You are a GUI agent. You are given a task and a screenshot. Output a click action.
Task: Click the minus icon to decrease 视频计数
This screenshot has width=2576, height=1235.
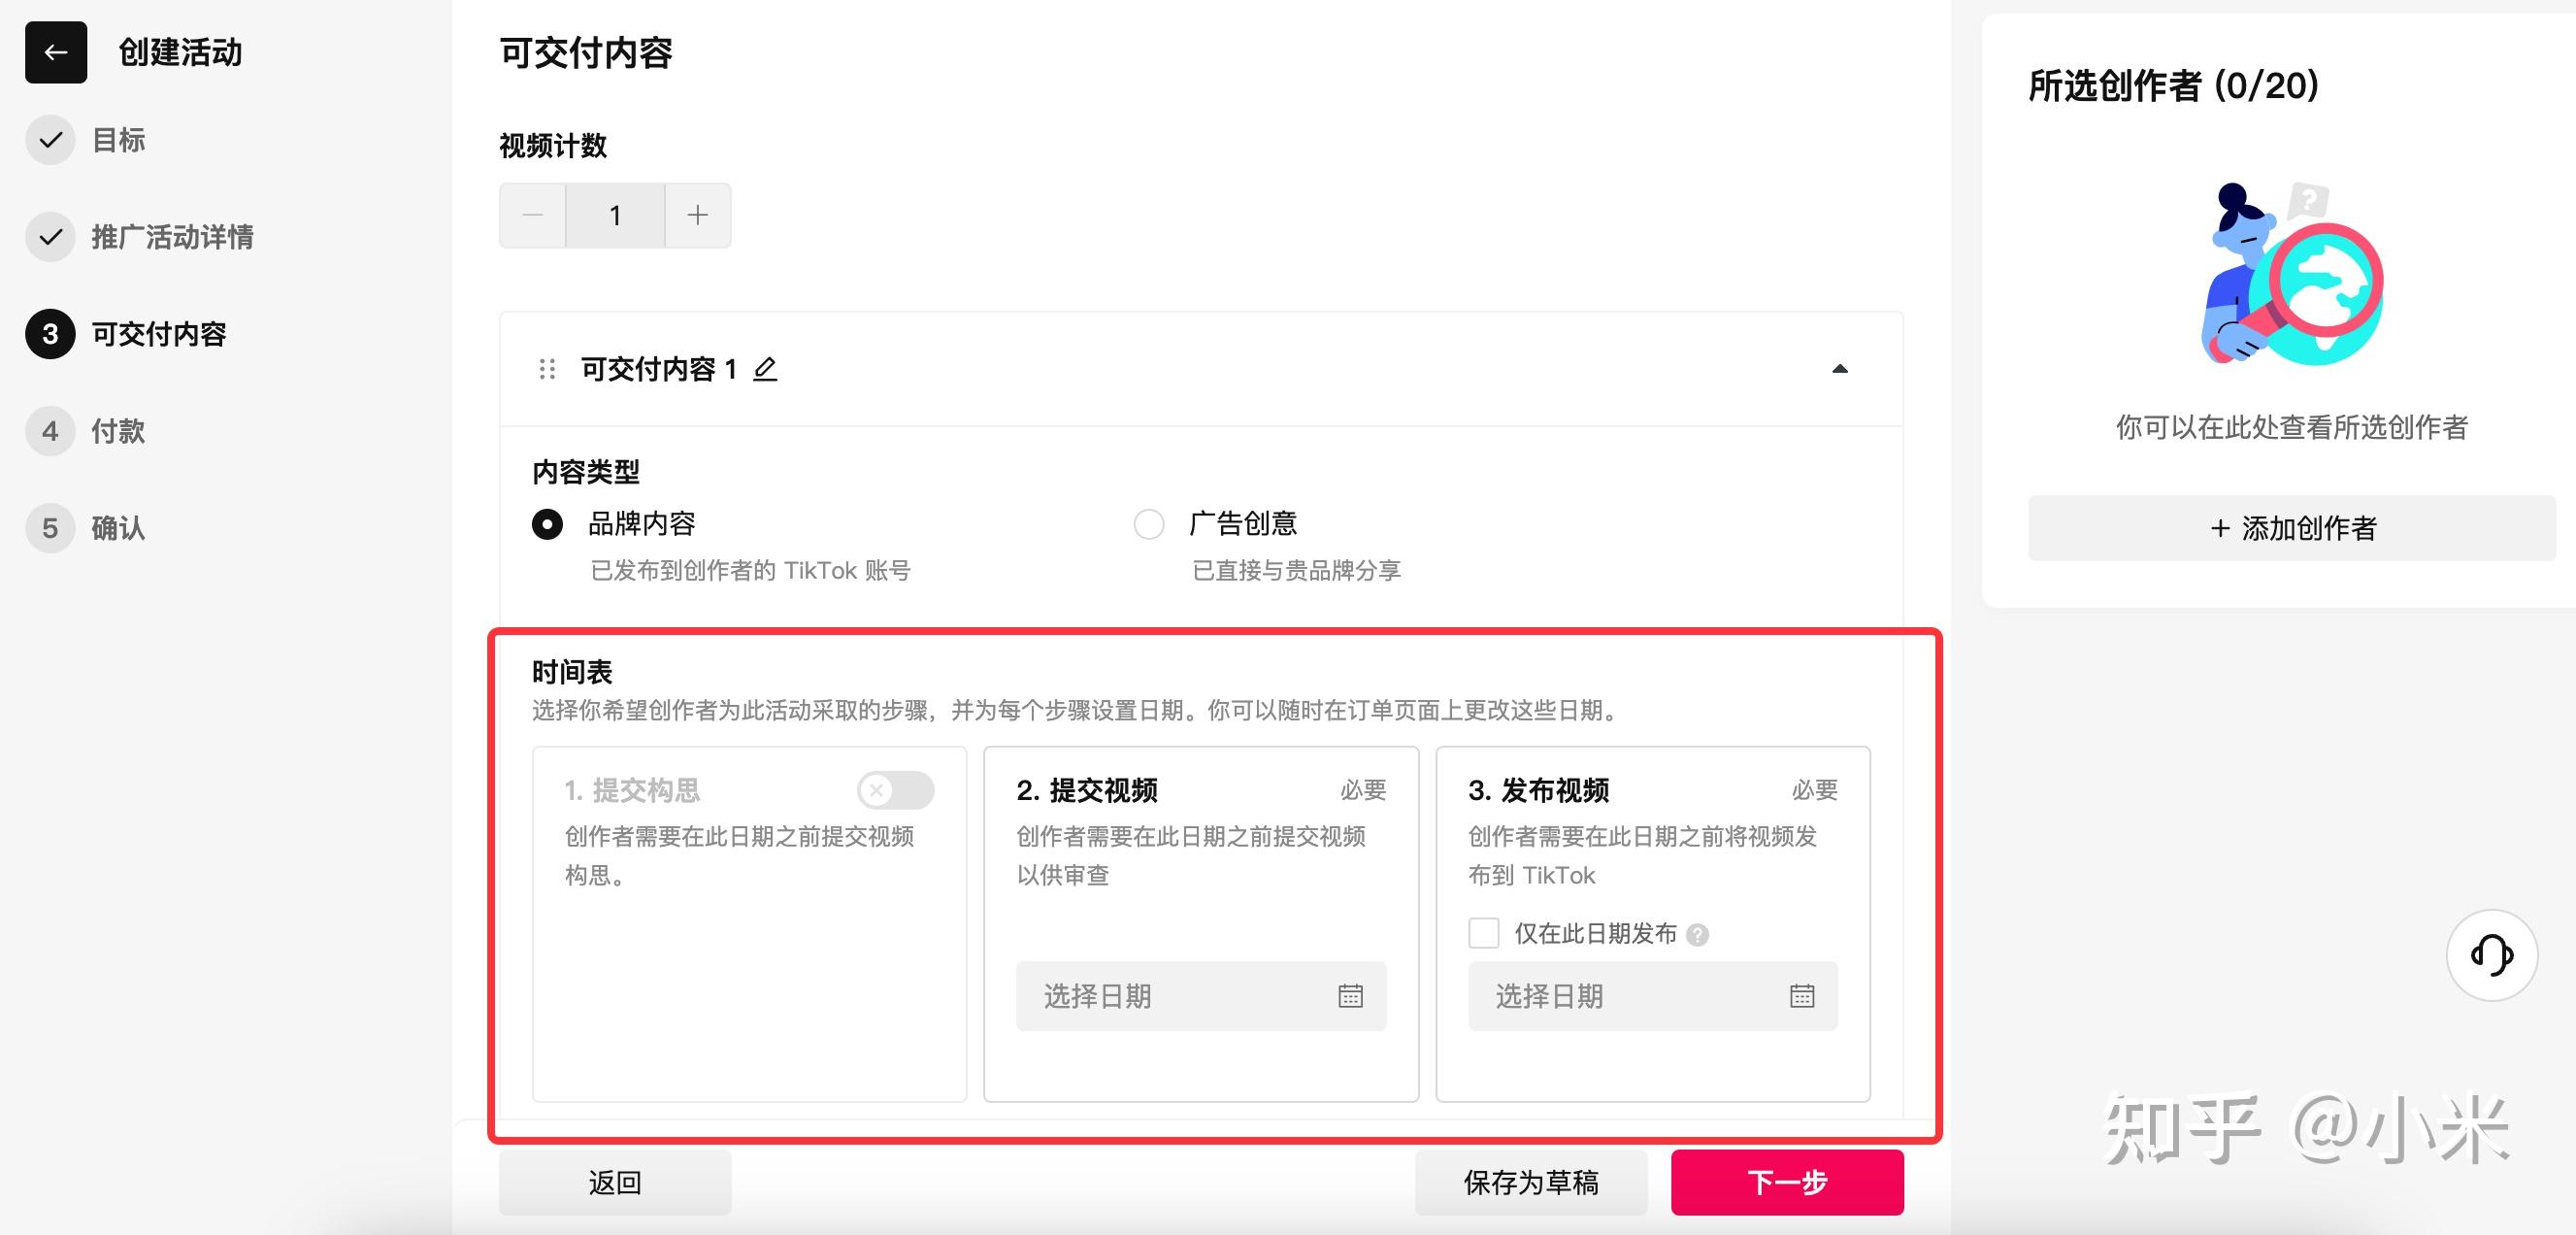[532, 214]
